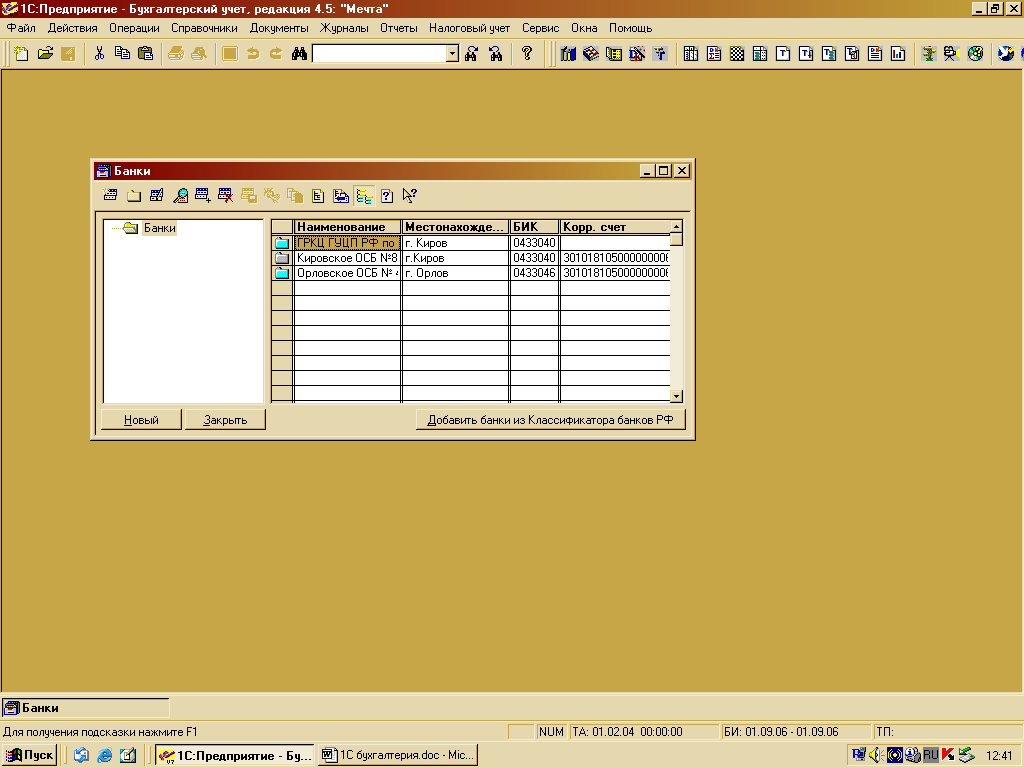Open the Файл menu
Viewport: 1024px width, 768px height.
click(x=21, y=28)
